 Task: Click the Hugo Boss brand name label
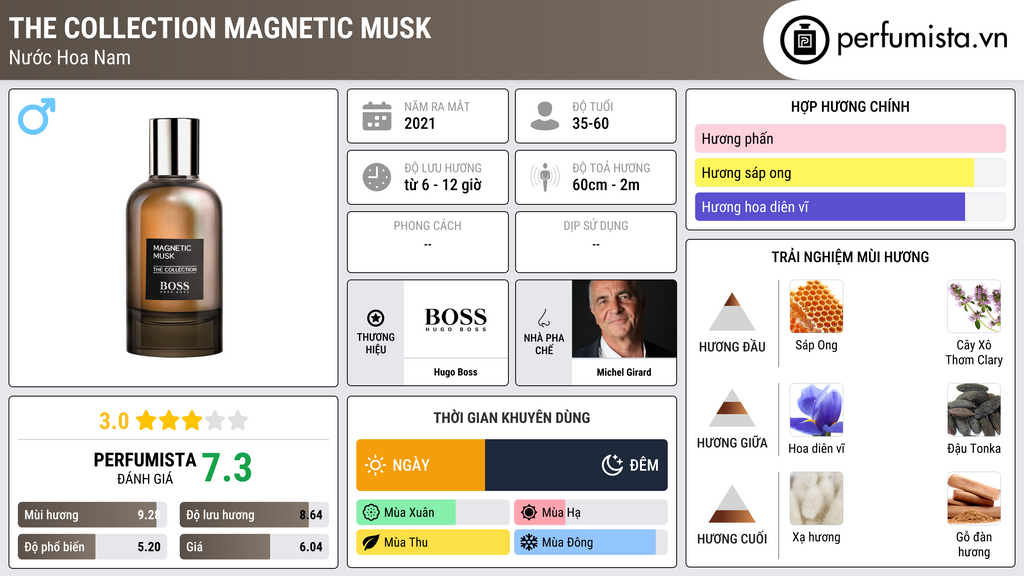(x=455, y=372)
